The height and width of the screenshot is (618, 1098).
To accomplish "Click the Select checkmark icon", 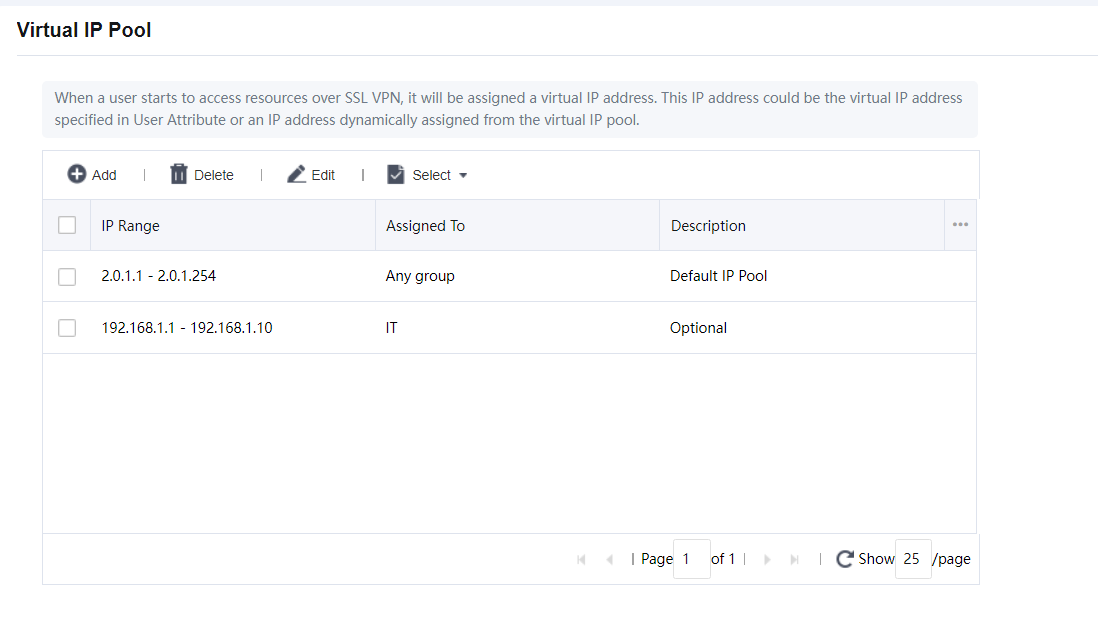I will click(x=396, y=174).
